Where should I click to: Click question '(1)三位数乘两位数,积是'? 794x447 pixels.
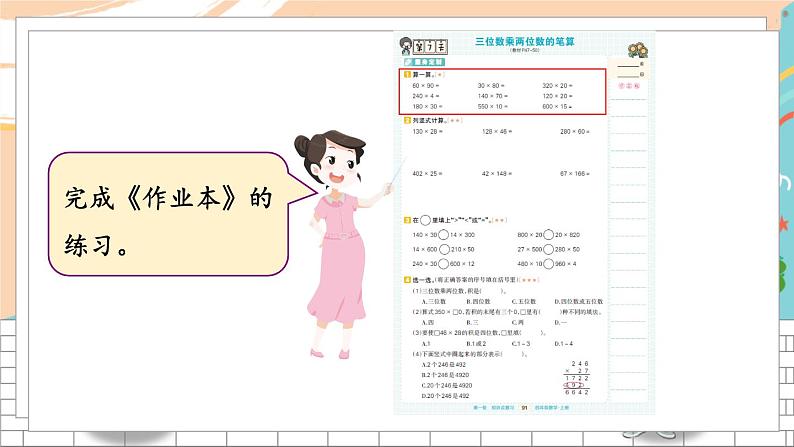(459, 291)
